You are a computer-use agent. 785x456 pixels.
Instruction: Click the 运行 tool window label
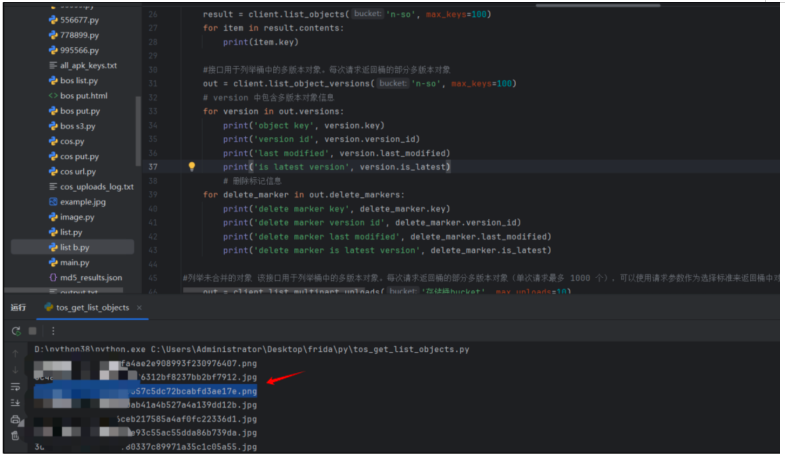coord(19,307)
